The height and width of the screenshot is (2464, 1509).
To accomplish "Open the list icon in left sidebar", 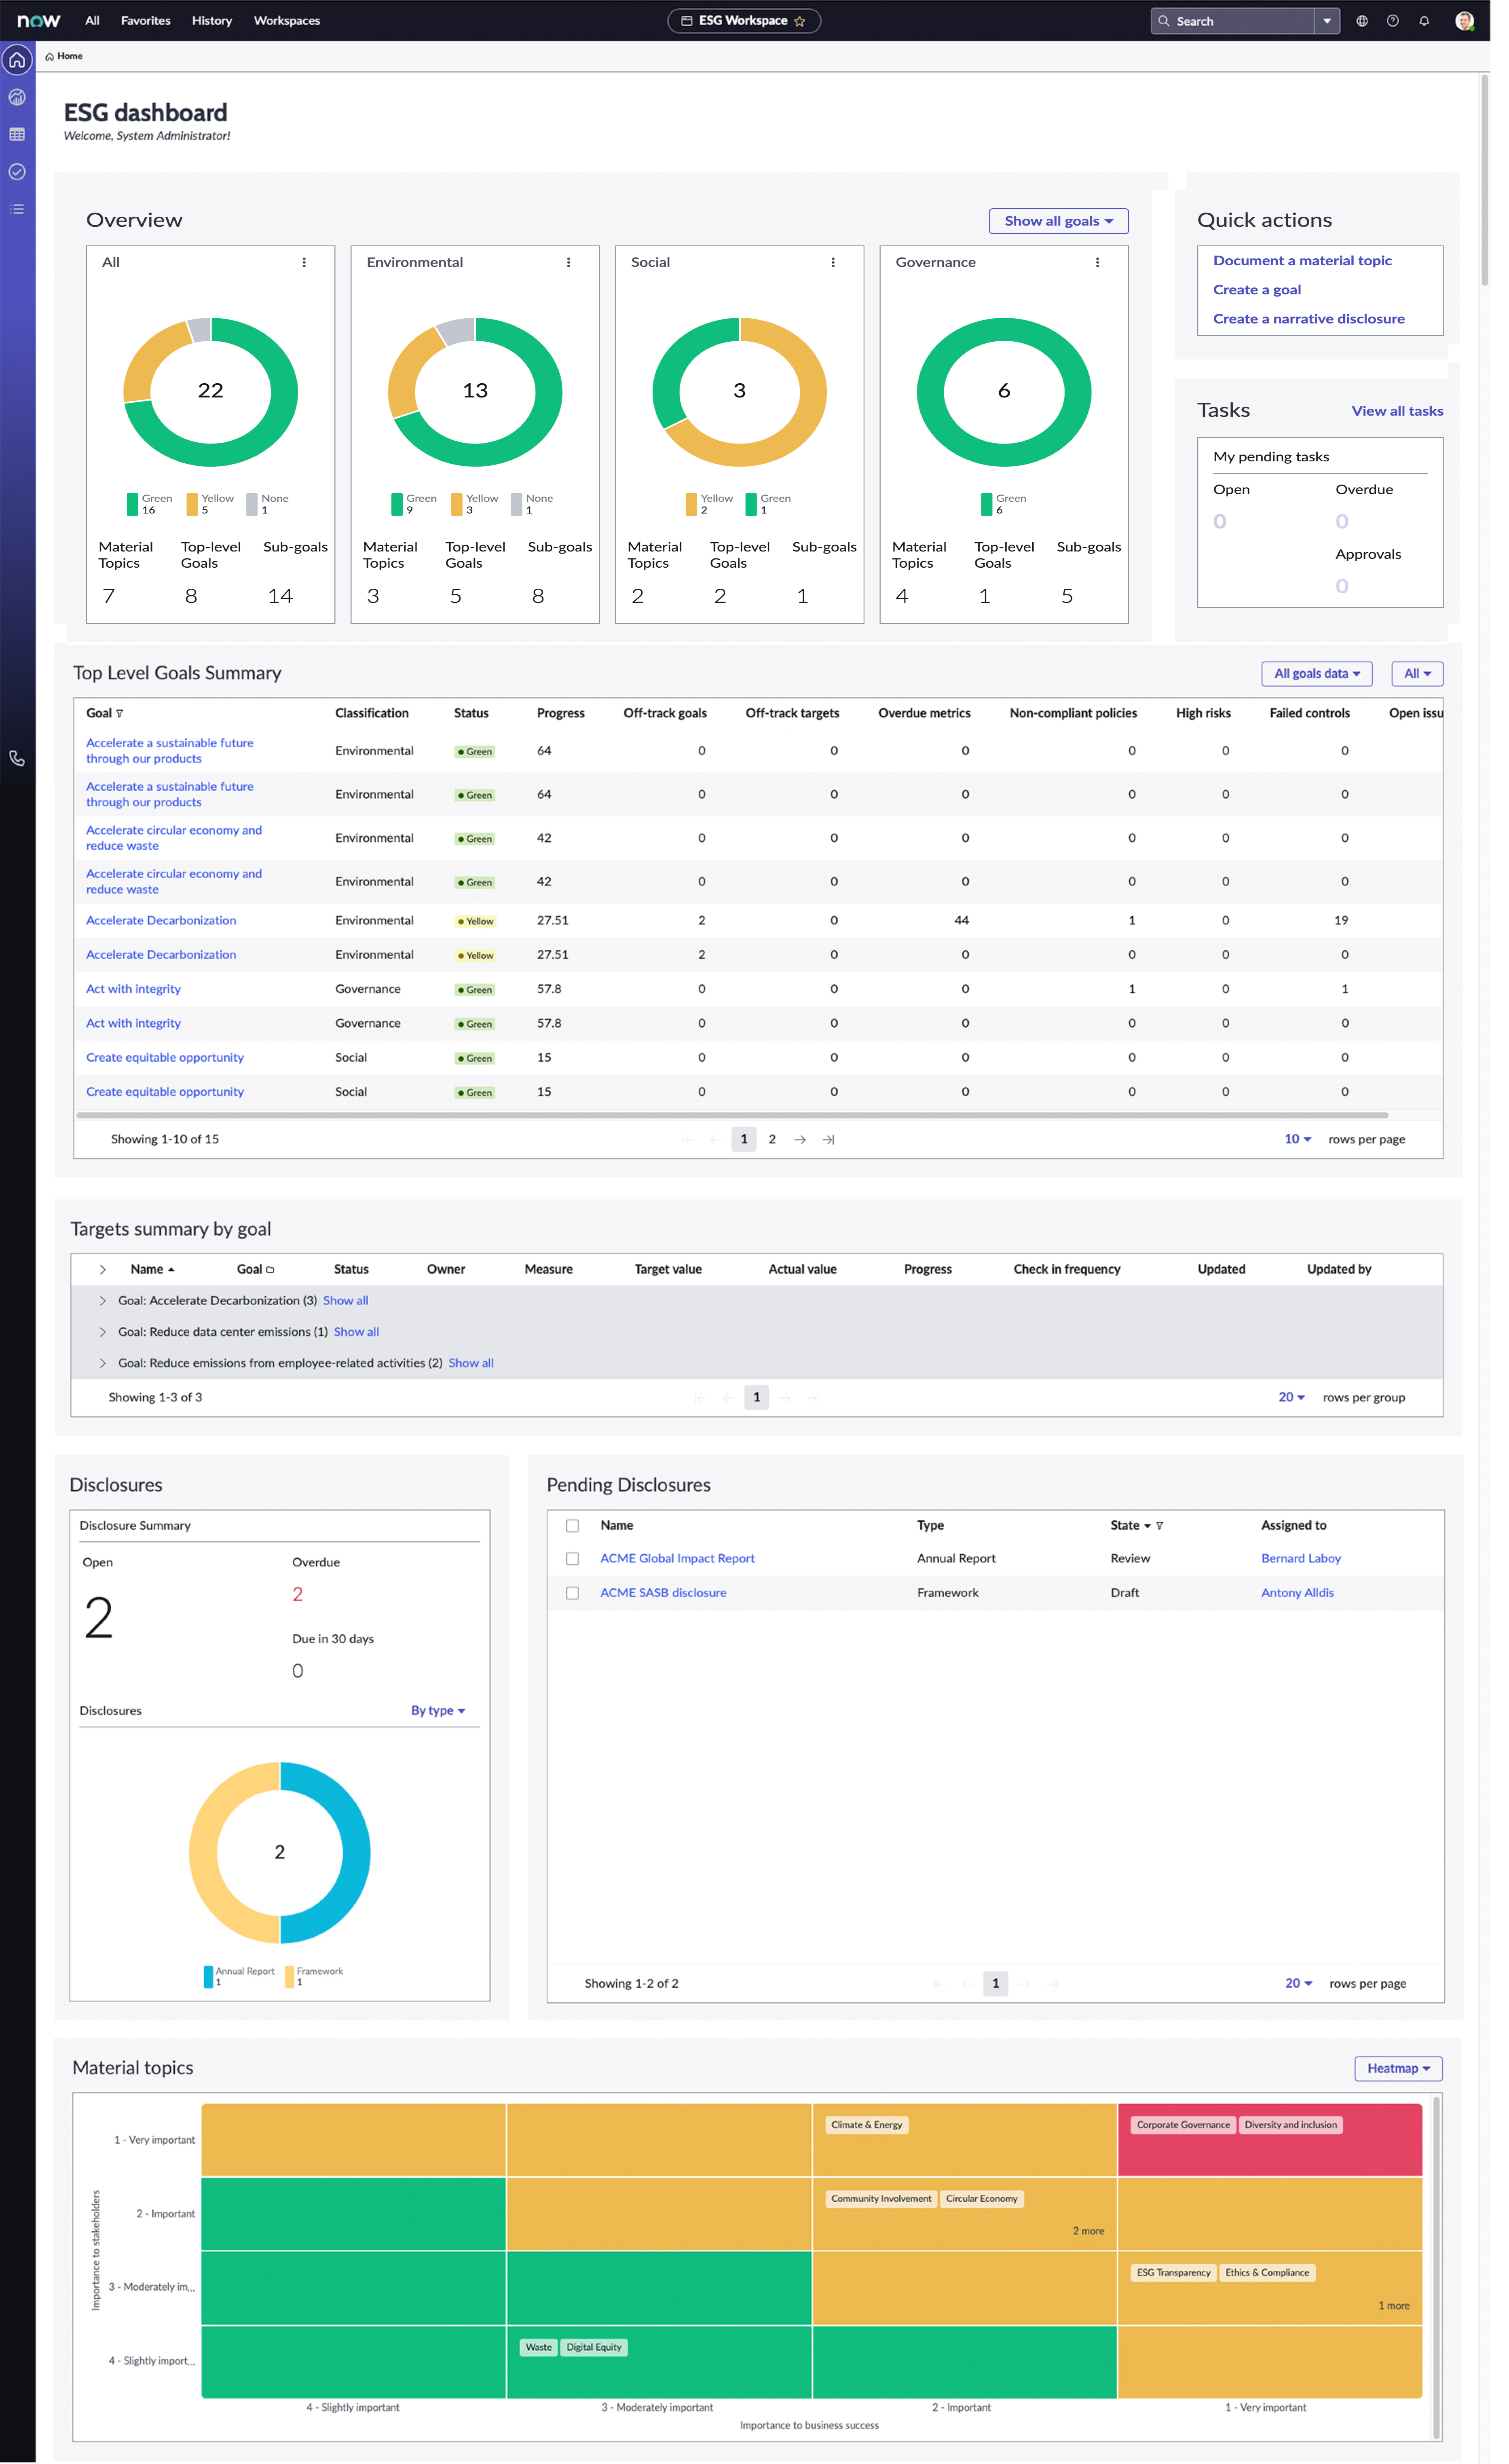I will 17,209.
